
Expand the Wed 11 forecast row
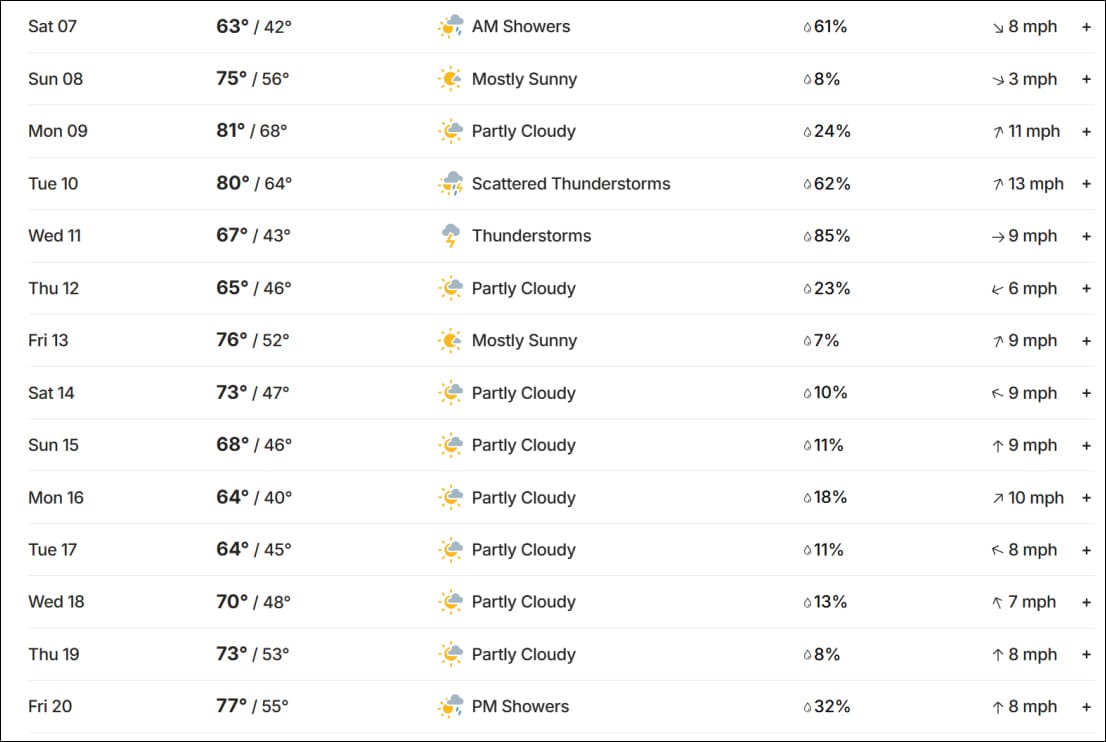(1086, 236)
